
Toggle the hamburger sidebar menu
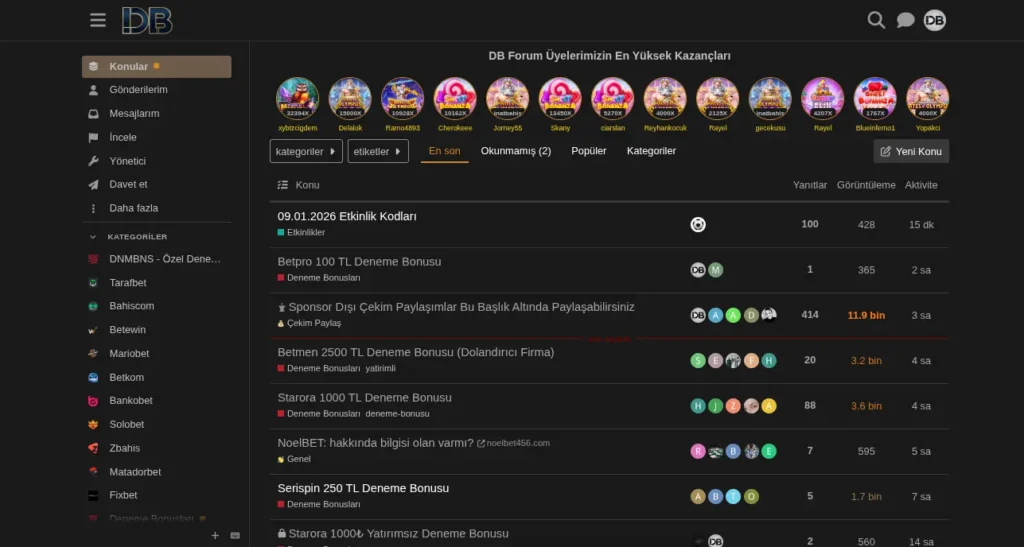point(98,20)
